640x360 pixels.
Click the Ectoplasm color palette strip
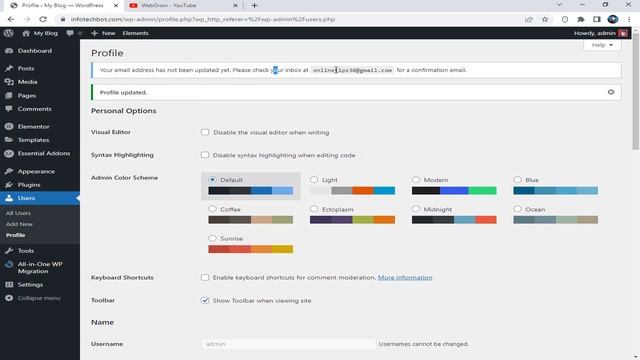352,220
